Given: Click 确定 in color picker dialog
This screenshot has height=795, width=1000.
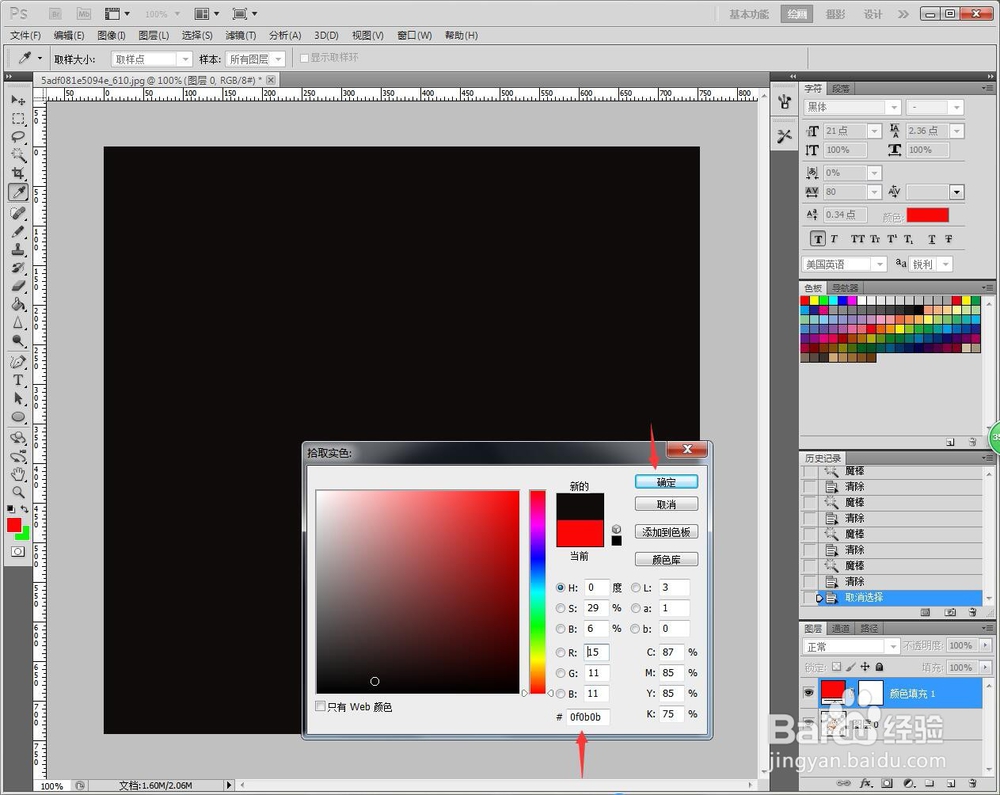Looking at the screenshot, I should (666, 483).
